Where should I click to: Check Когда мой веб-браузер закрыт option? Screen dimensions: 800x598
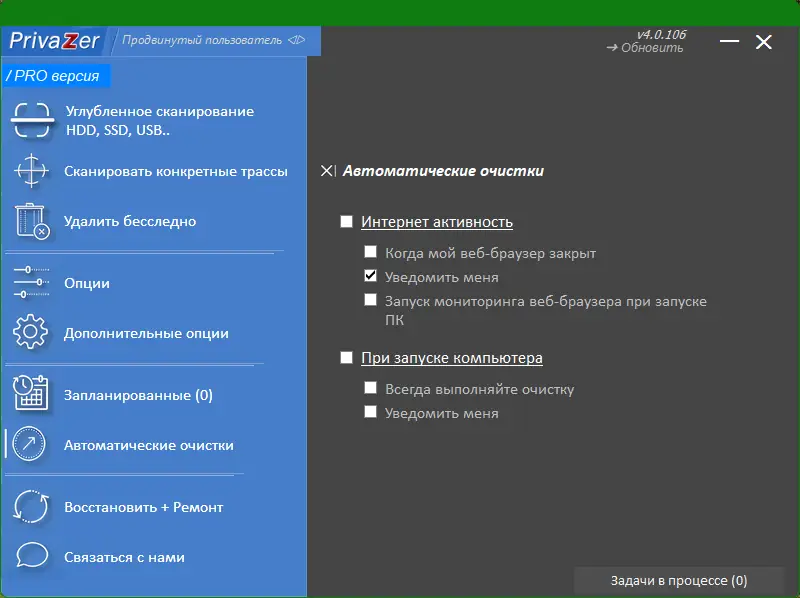371,252
